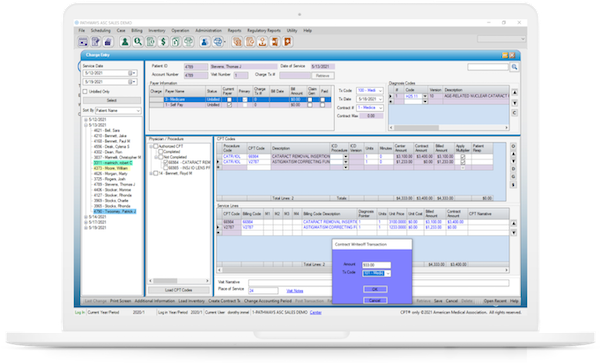Screen dimensions: 600x363
Task: Open the Billing menu
Action: pos(137,30)
